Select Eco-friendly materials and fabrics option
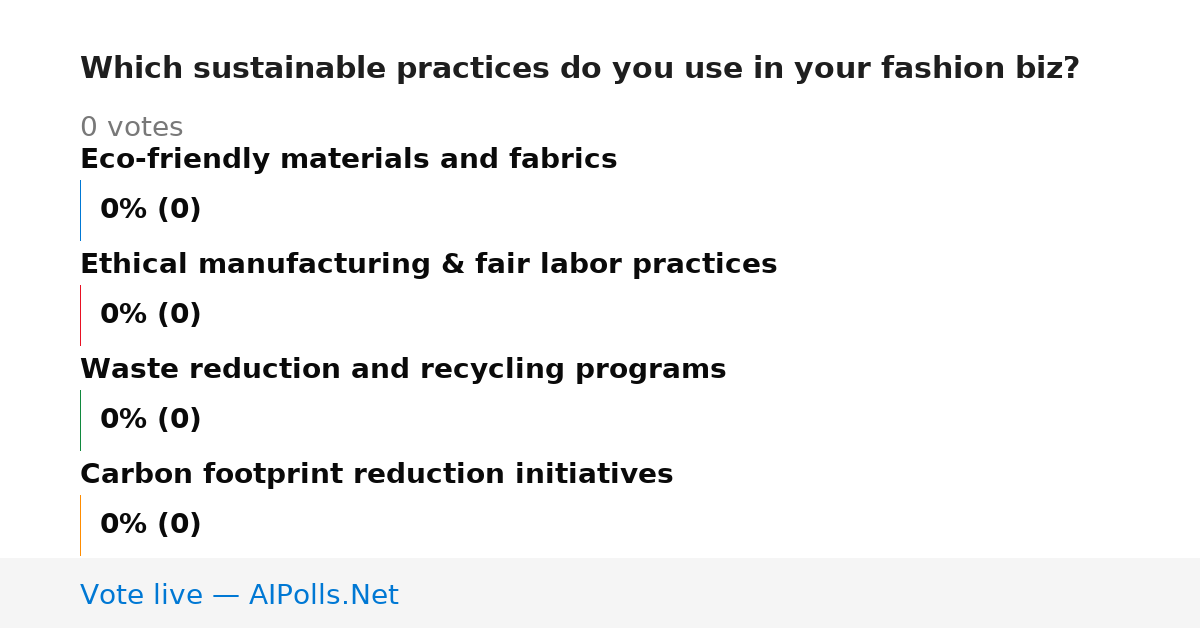This screenshot has height=628, width=1200. 349,160
